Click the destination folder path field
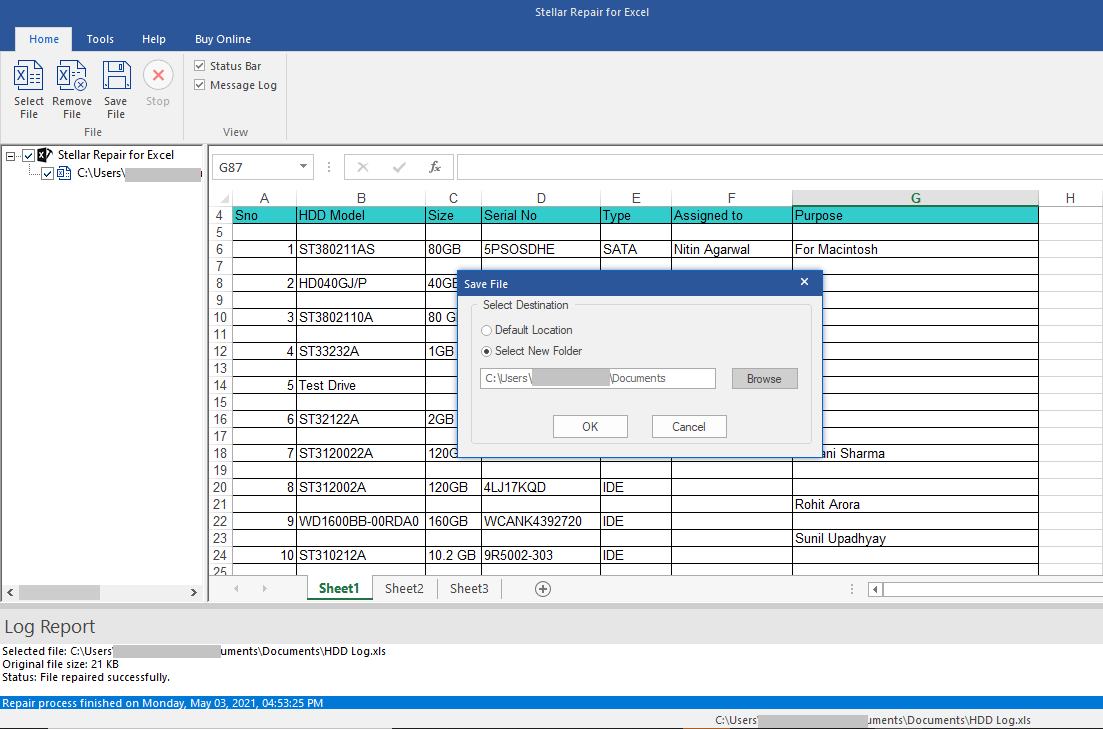Image resolution: width=1103 pixels, height=729 pixels. pos(598,379)
